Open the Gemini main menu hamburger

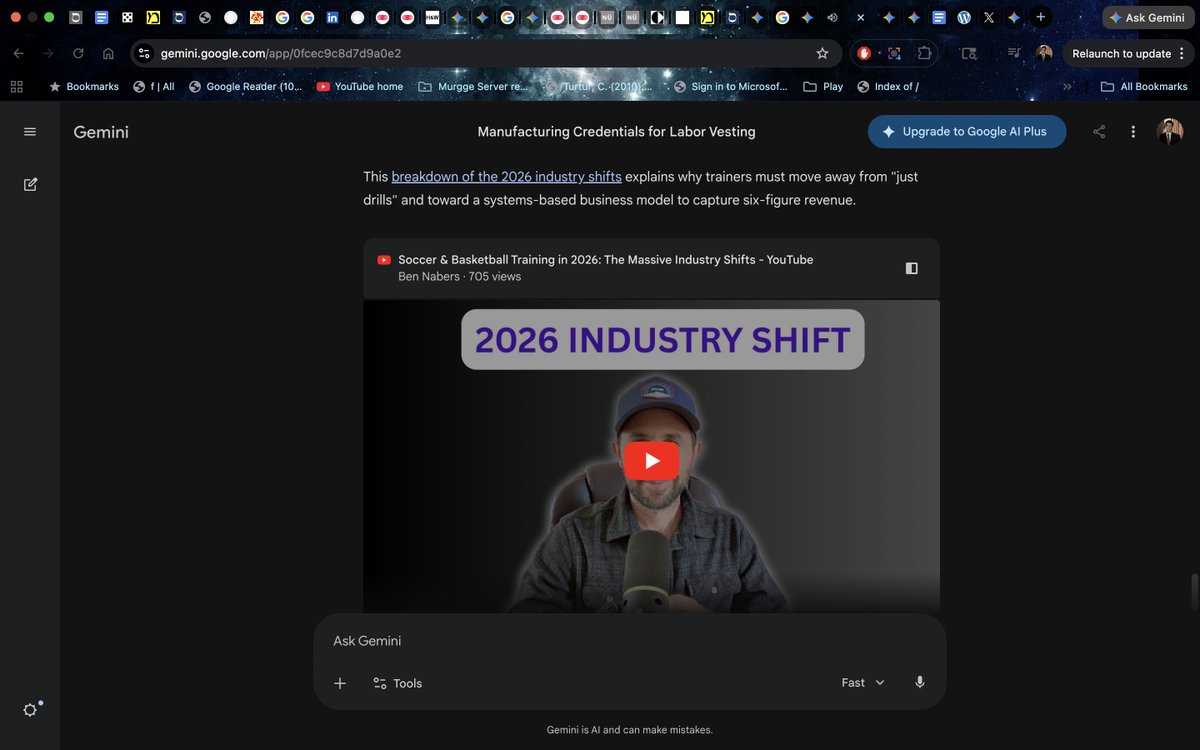click(30, 132)
